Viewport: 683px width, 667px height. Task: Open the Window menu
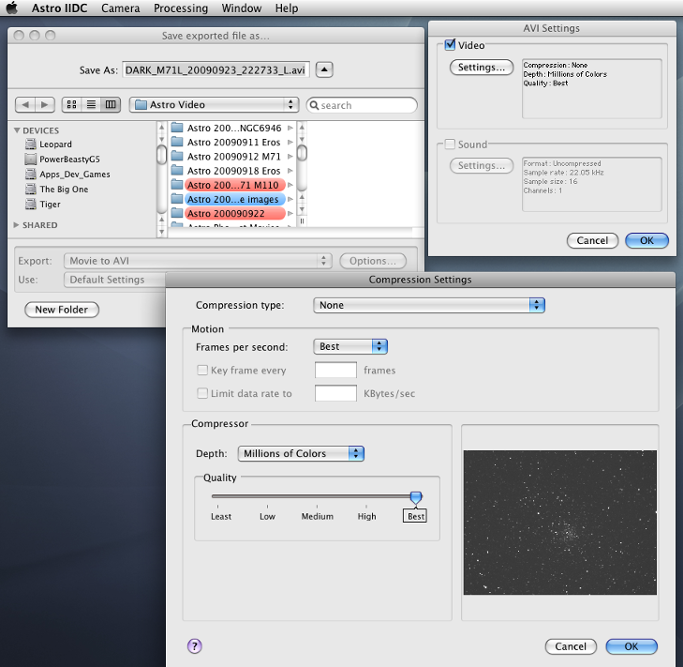[241, 8]
